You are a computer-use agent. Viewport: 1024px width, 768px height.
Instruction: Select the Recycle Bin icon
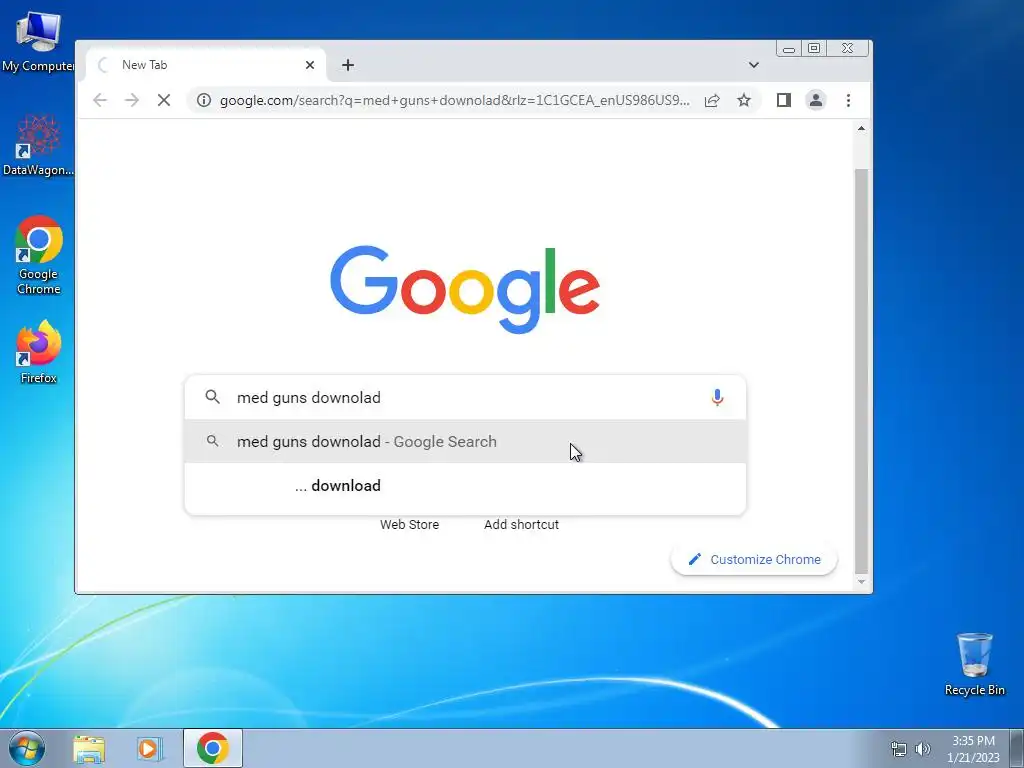974,664
